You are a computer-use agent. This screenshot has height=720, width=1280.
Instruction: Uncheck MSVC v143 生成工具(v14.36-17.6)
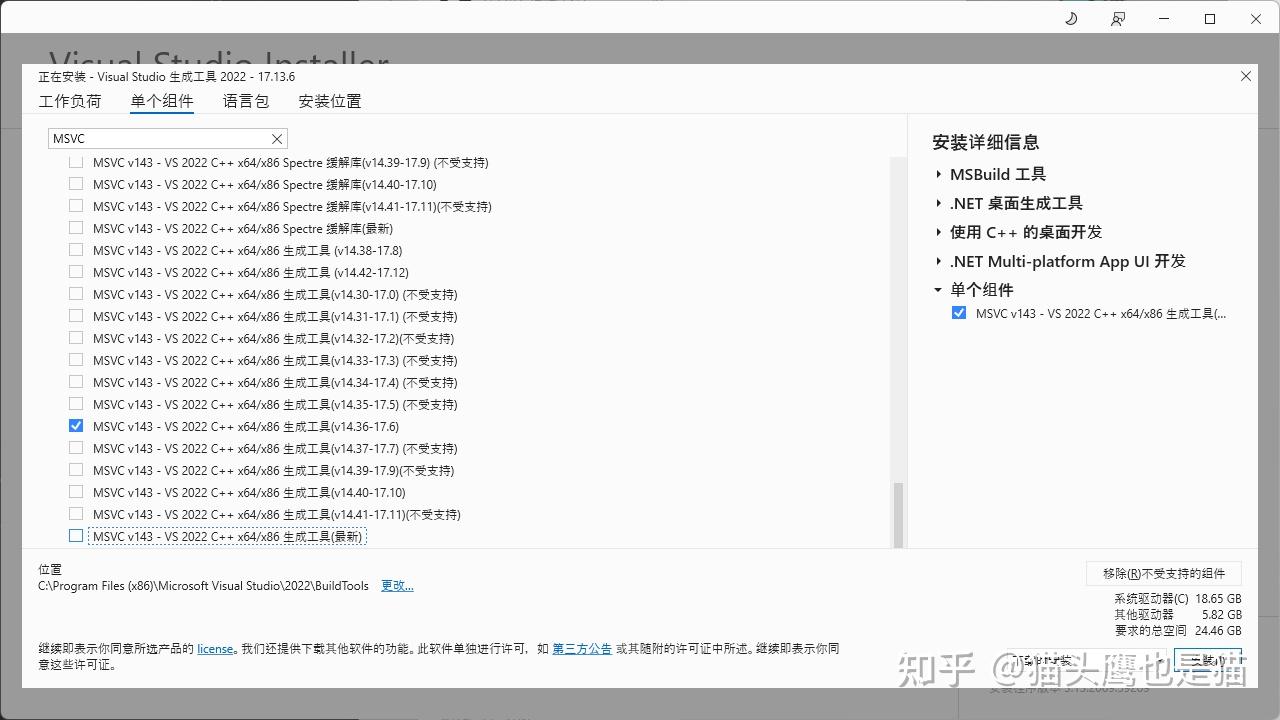(75, 425)
